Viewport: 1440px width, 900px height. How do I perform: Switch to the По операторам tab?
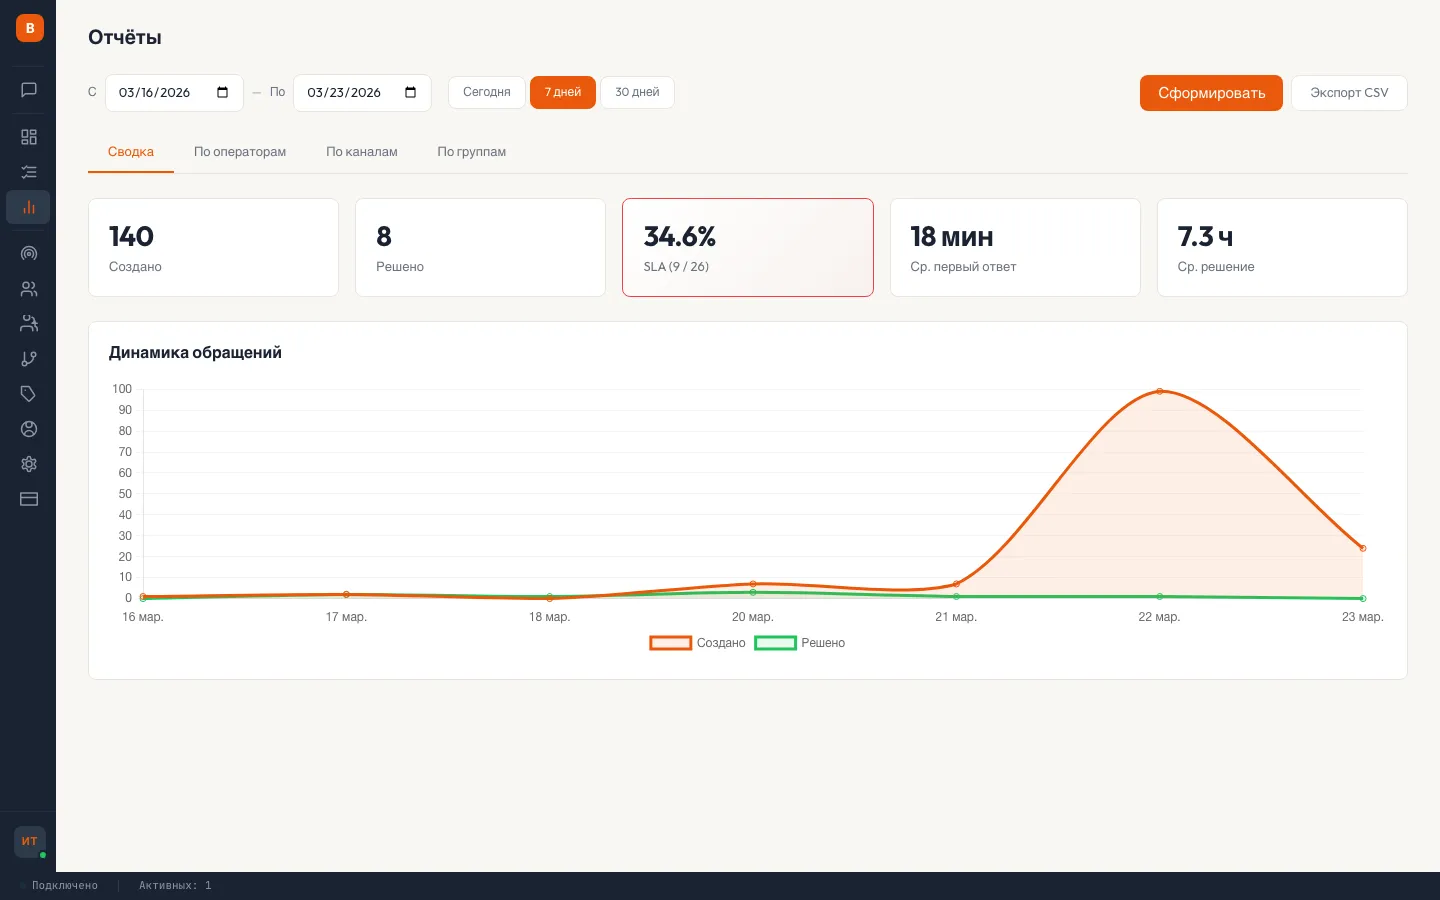point(240,152)
